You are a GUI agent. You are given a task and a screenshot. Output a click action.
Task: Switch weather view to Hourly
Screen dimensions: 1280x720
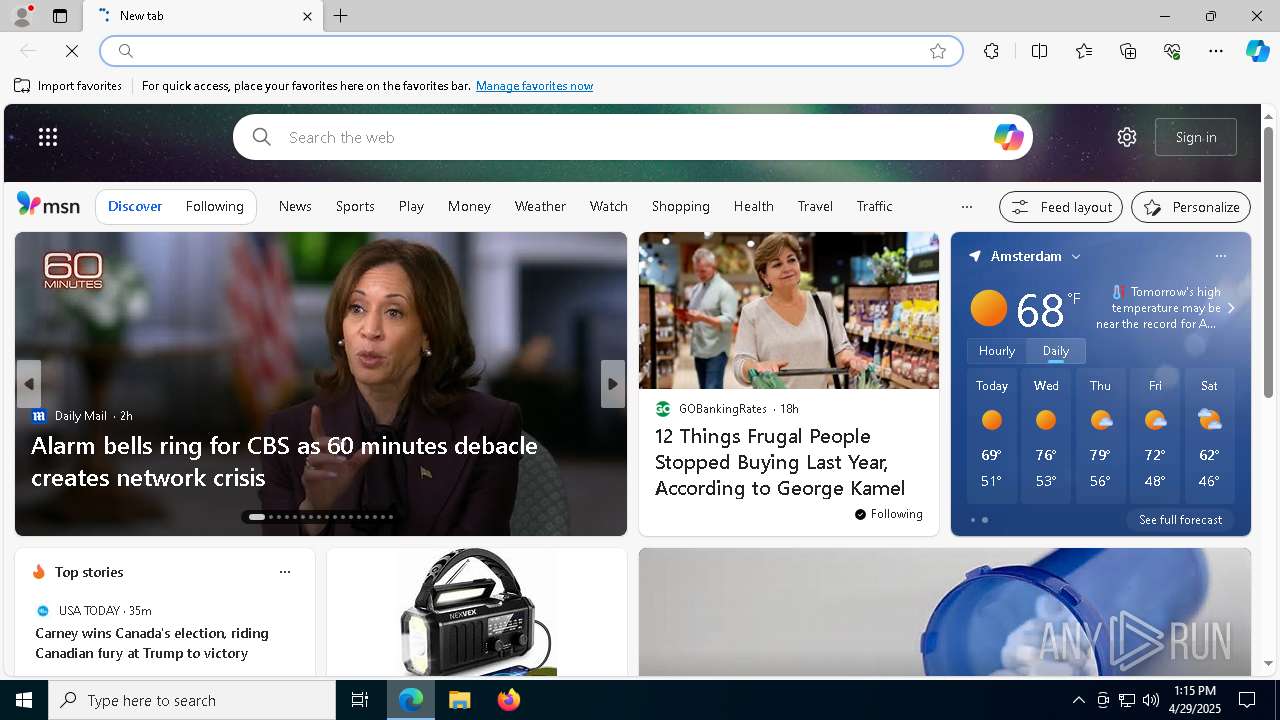(996, 351)
